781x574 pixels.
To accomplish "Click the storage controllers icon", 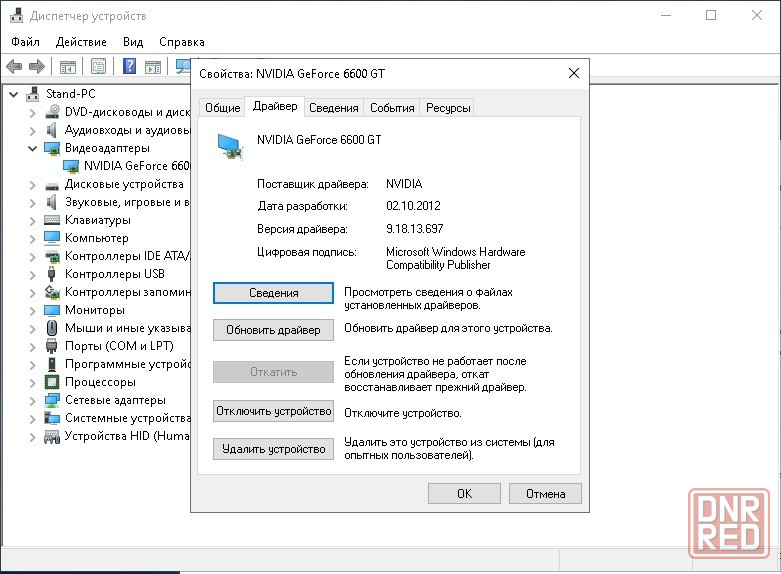I will 52,292.
